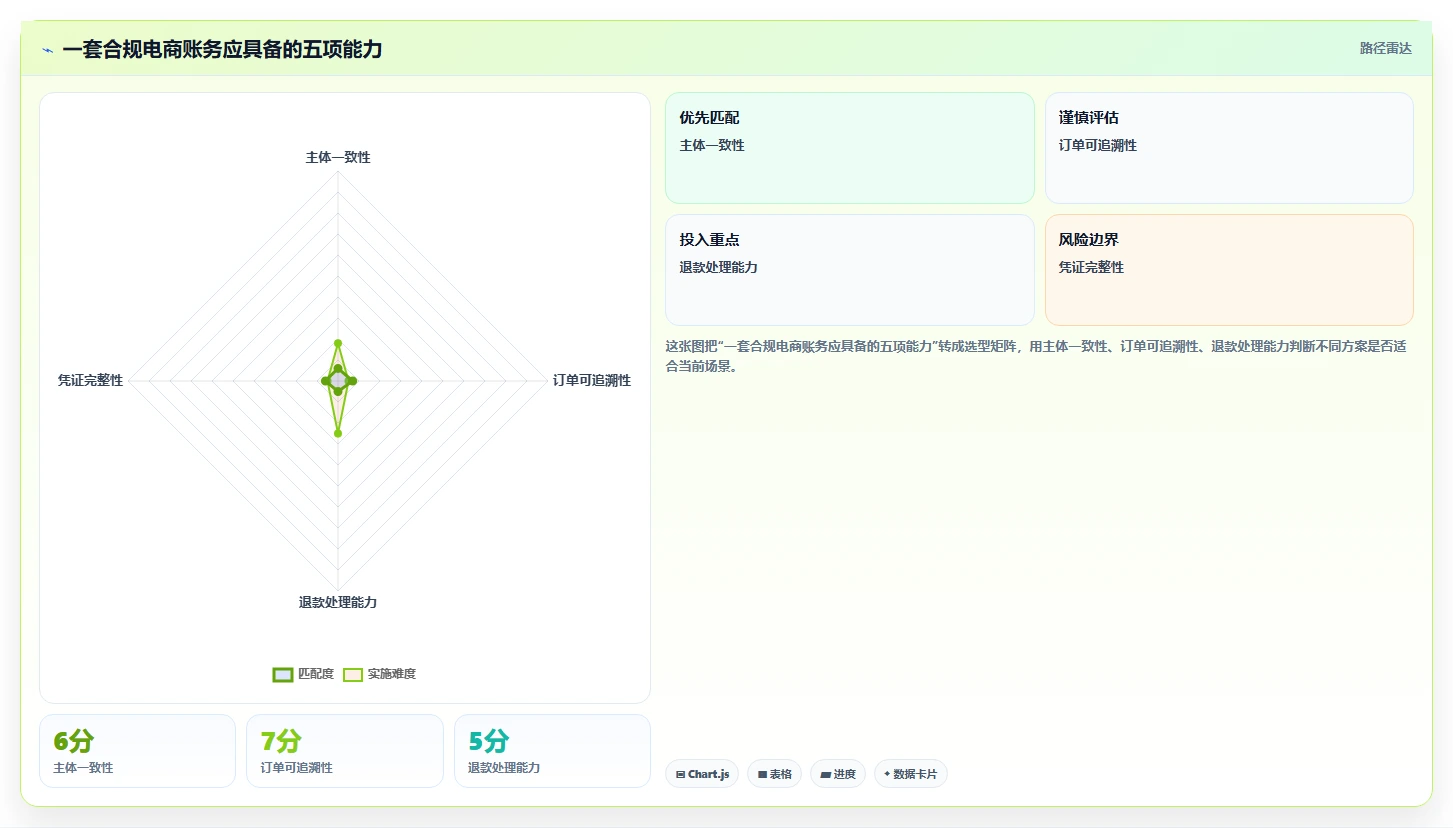1453x828 pixels.
Task: Click the page title 一套合规电商账务应具备的五项能力
Action: click(x=222, y=49)
